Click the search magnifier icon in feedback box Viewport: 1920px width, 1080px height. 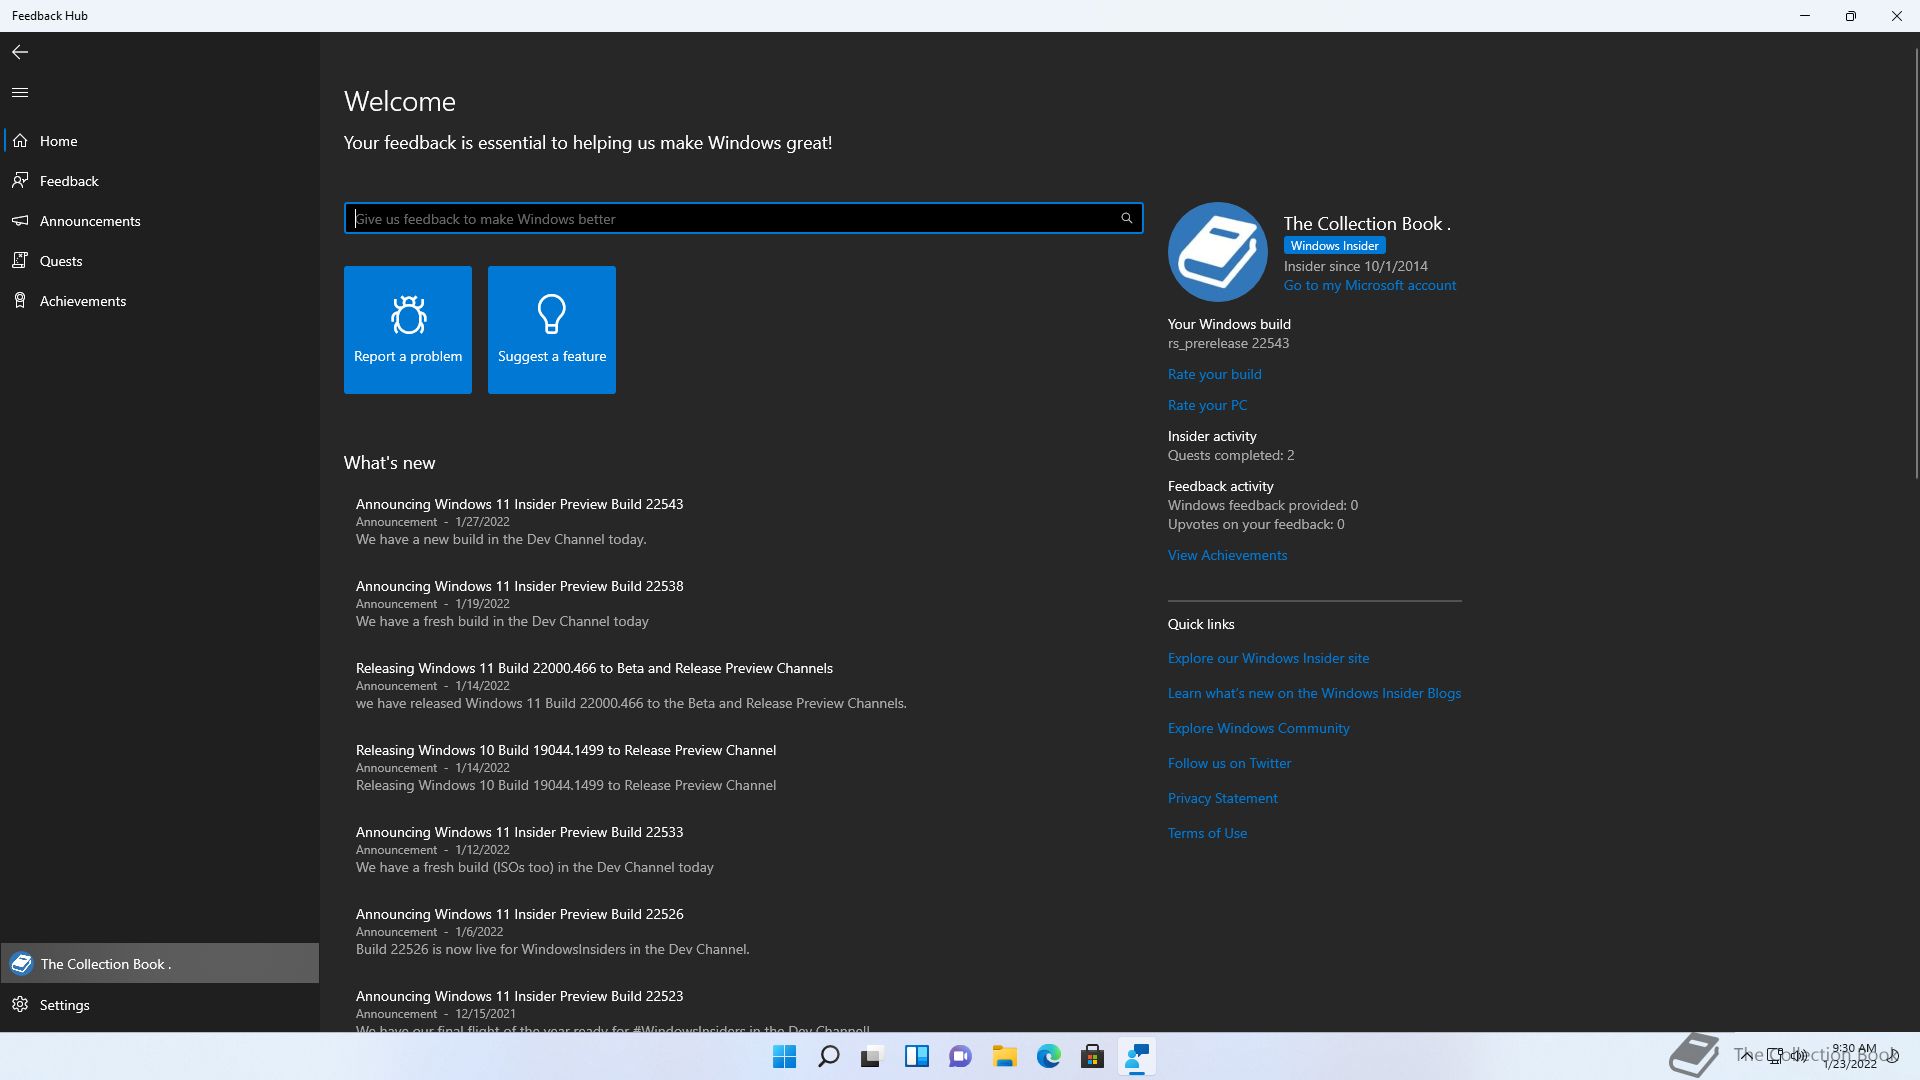click(1127, 218)
